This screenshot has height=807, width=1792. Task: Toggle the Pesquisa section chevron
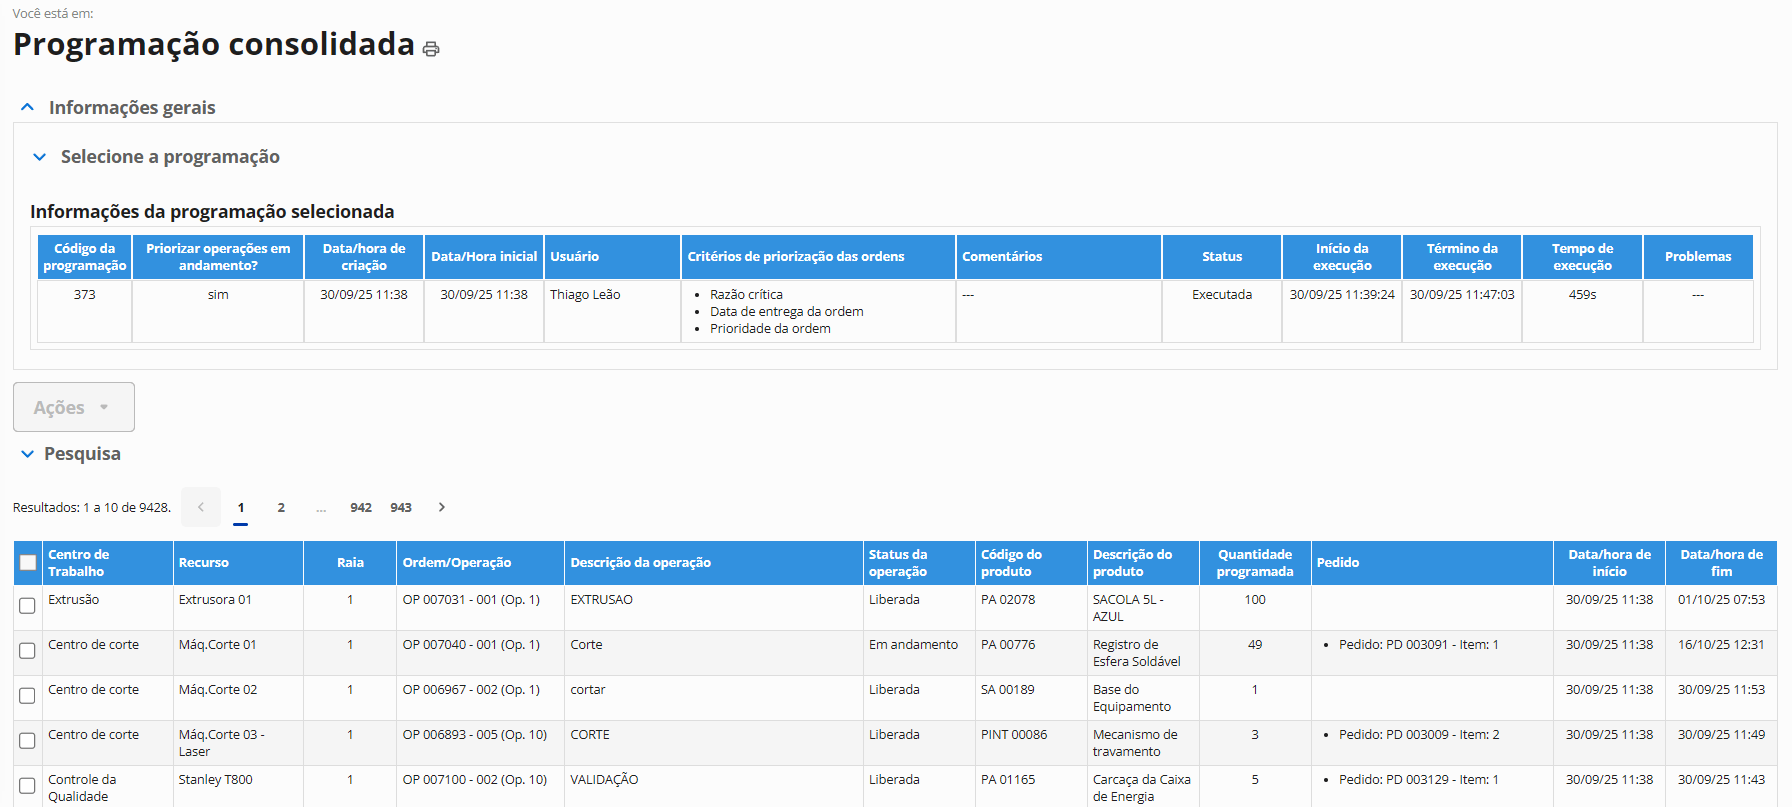pyautogui.click(x=27, y=454)
